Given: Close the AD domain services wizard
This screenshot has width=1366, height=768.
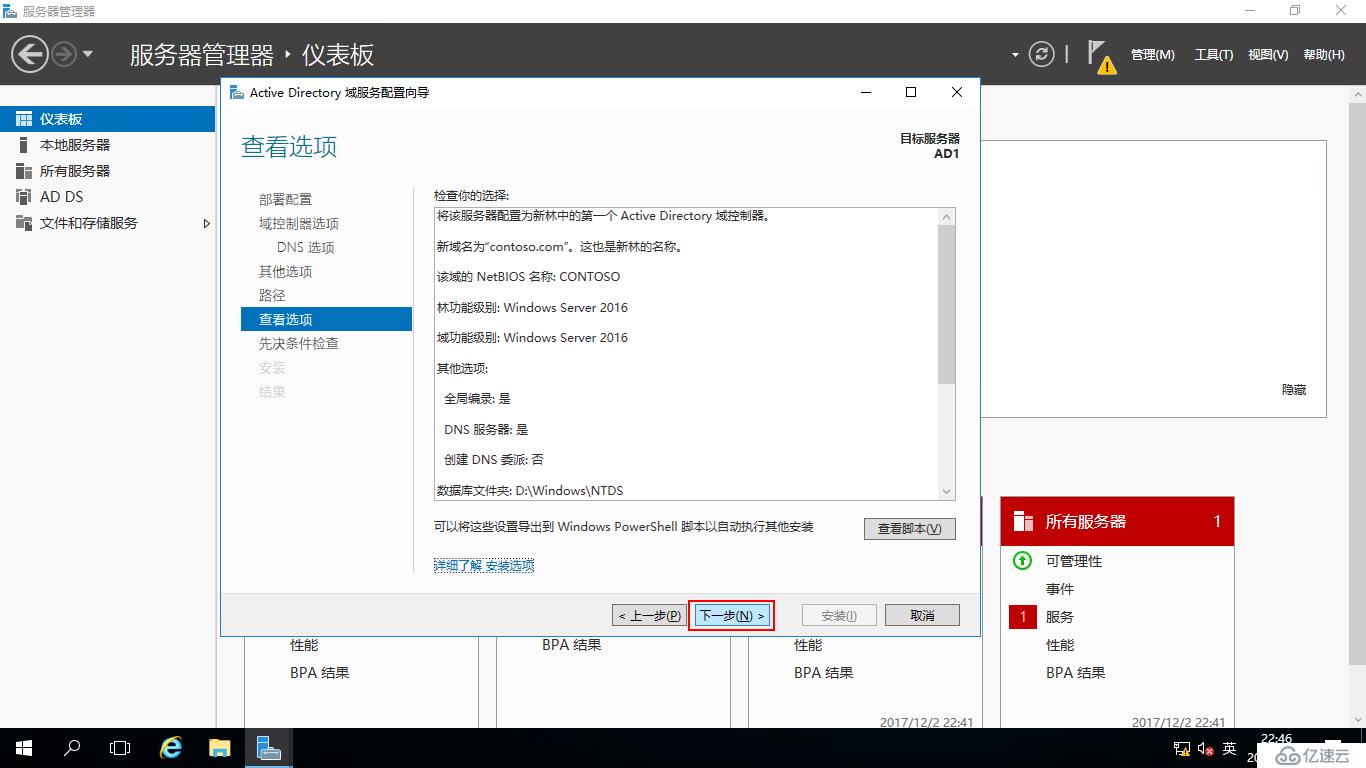Looking at the screenshot, I should [x=957, y=92].
